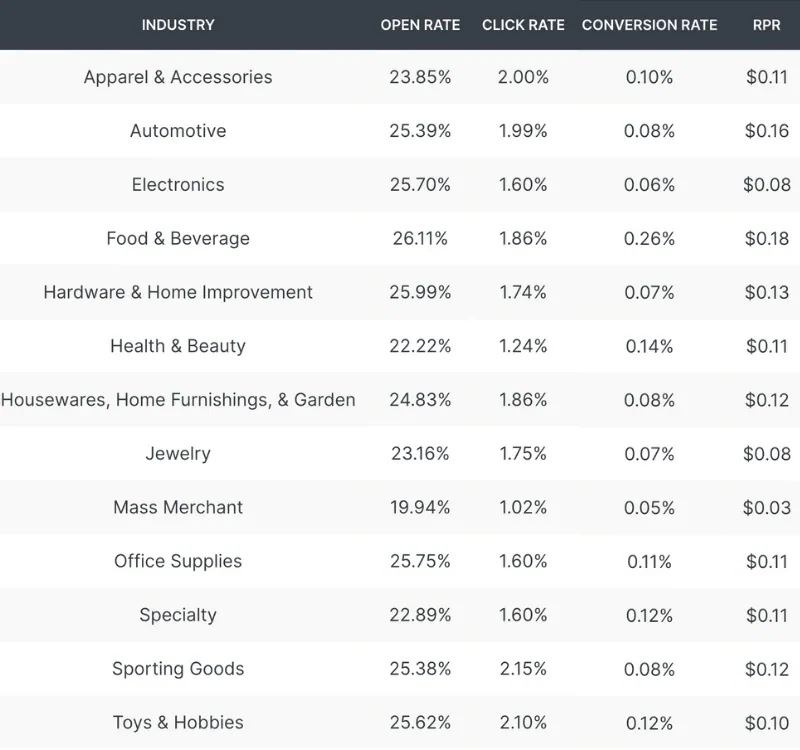This screenshot has width=800, height=750.
Task: Click the Specialty conversion rate 0.12%
Action: coord(649,615)
